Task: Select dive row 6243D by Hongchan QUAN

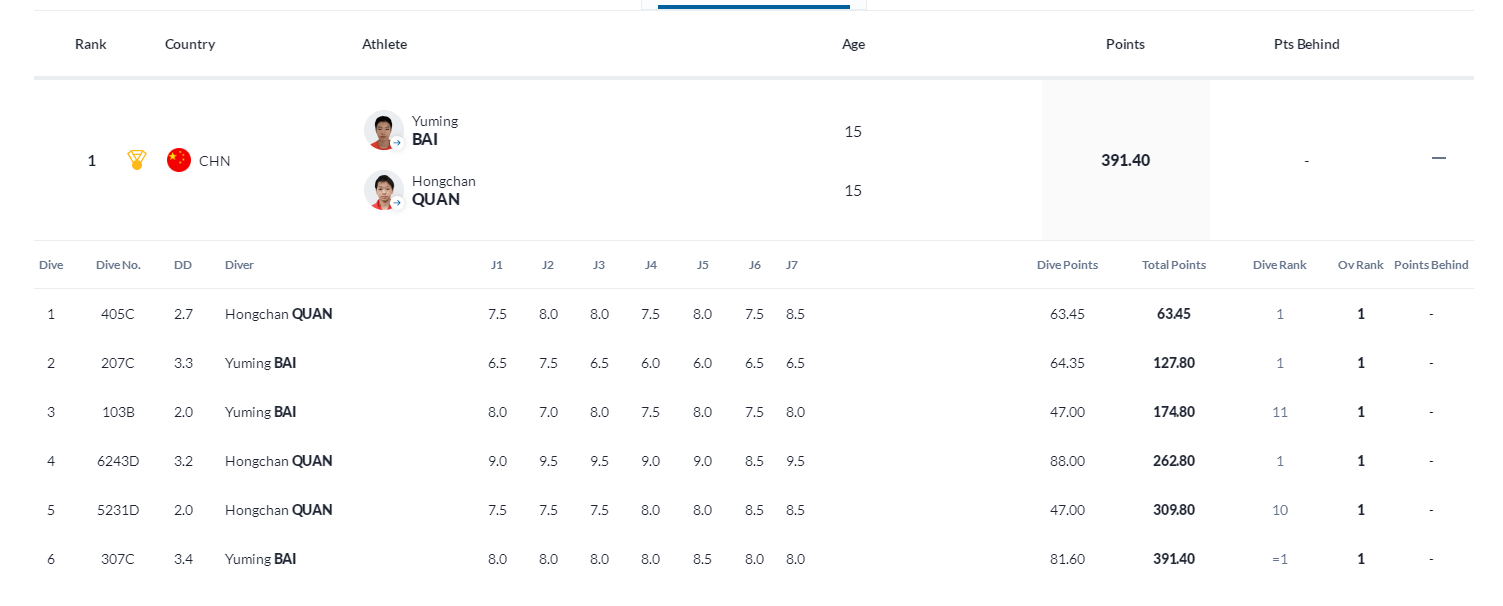Action: pyautogui.click(x=754, y=461)
